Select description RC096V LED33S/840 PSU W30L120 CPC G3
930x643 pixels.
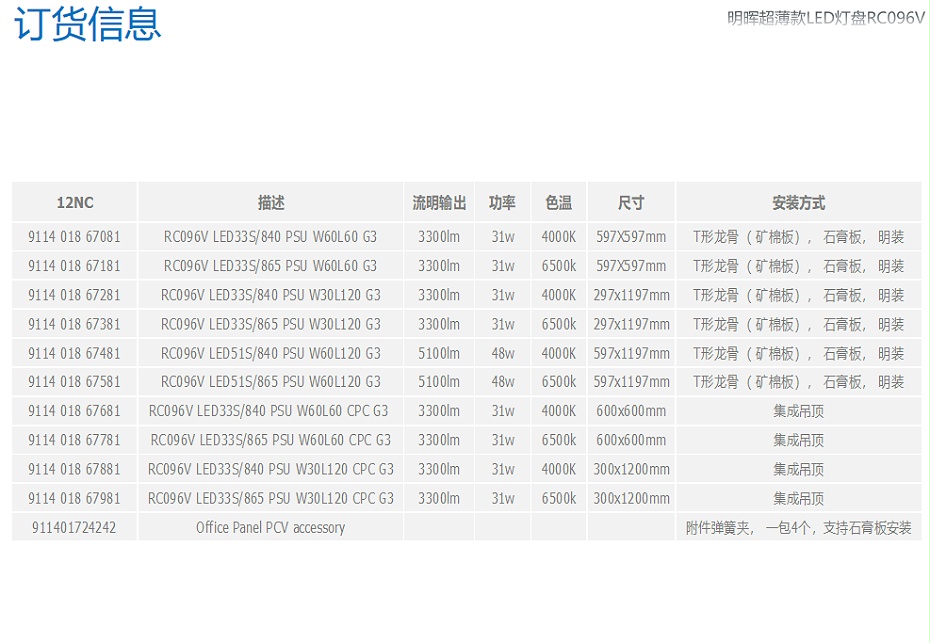[x=270, y=469]
